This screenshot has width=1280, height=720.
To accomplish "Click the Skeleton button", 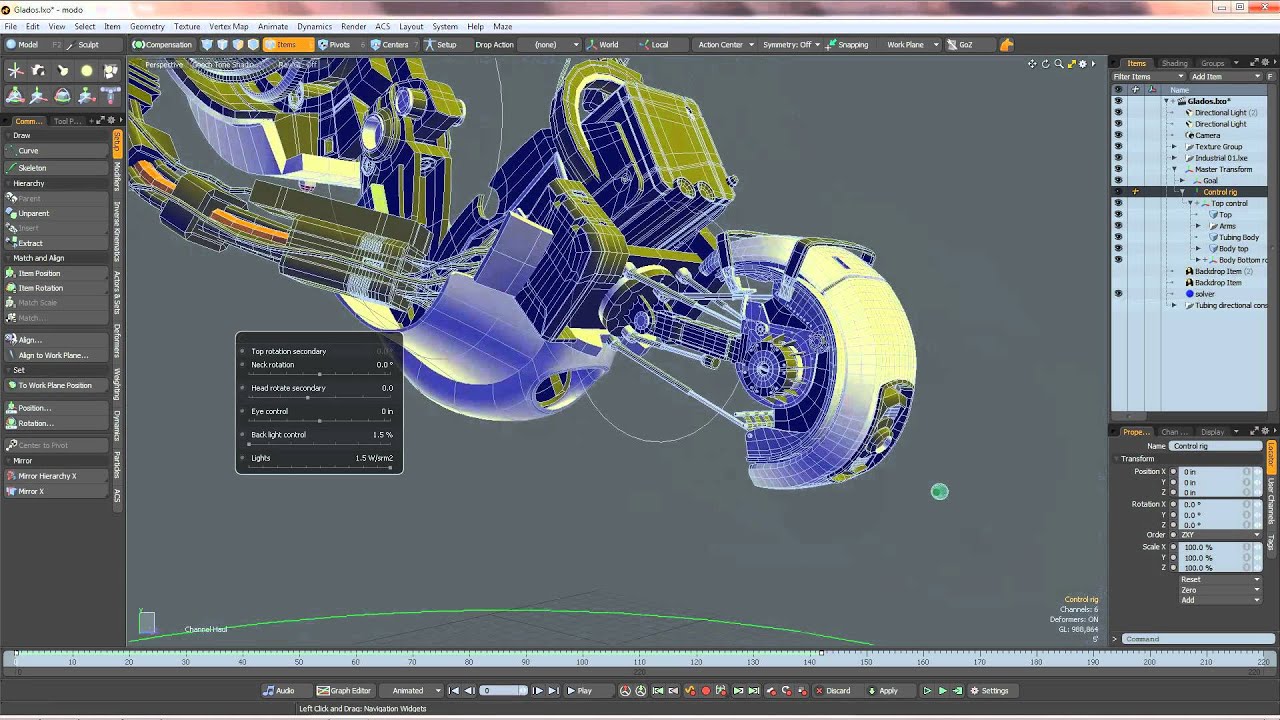I will click(x=57, y=168).
